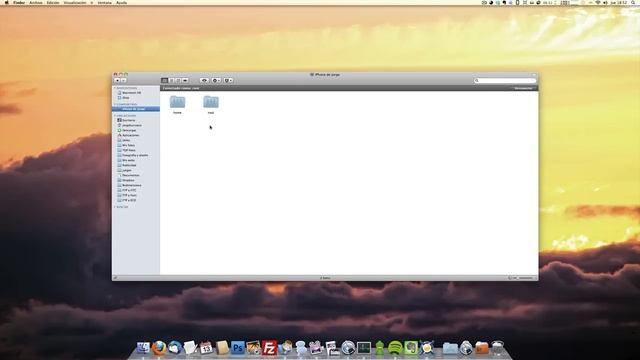Switch to icon view
Viewport: 640px width, 360px height.
(164, 80)
